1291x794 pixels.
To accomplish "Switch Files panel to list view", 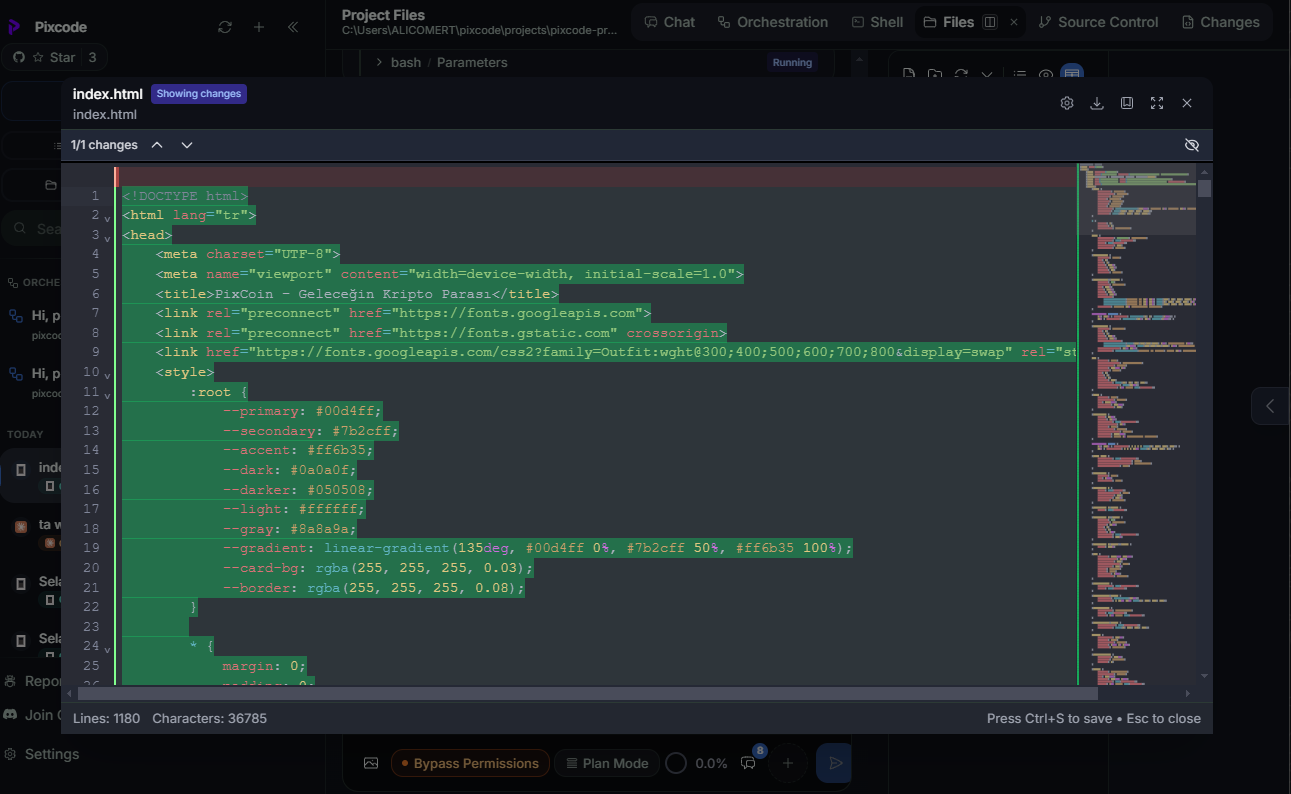I will 1020,74.
